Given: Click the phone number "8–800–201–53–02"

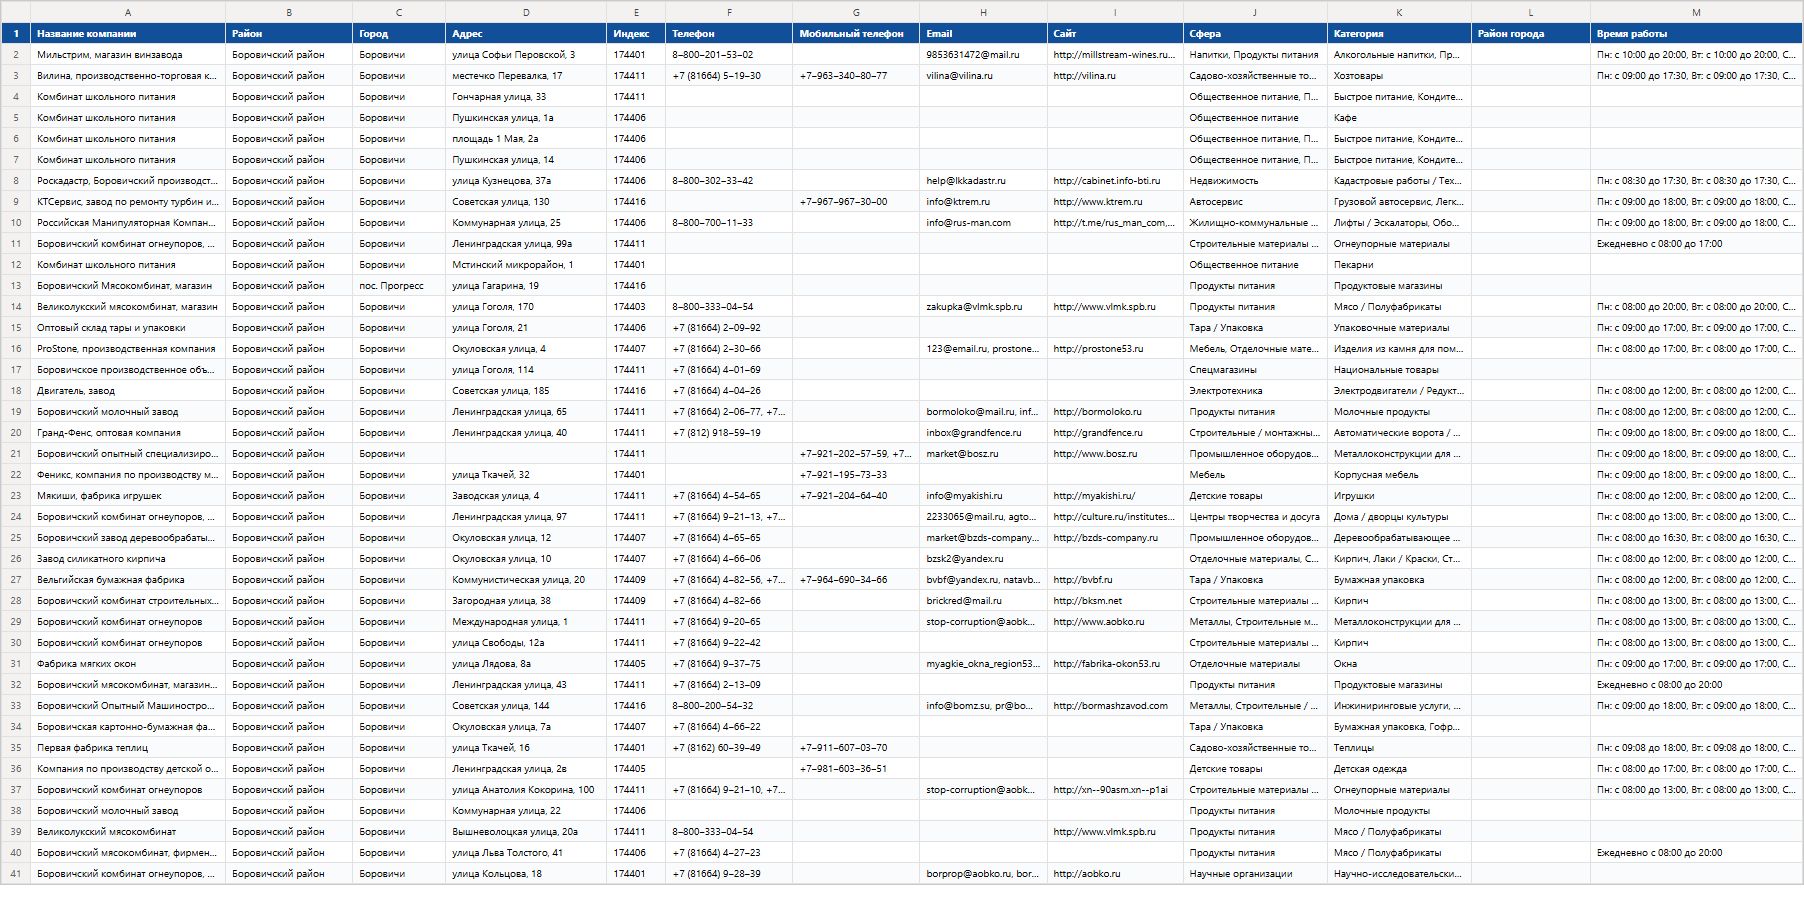Looking at the screenshot, I should point(729,55).
